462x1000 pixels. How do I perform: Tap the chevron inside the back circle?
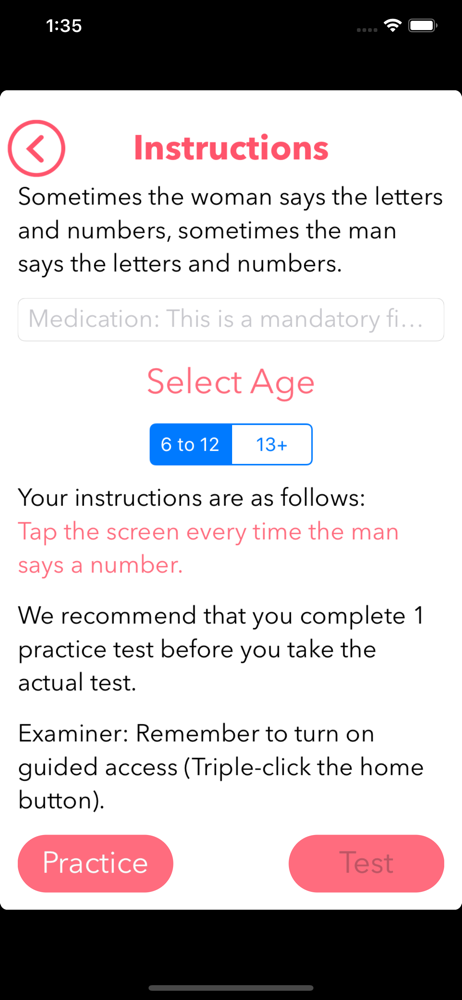35,149
